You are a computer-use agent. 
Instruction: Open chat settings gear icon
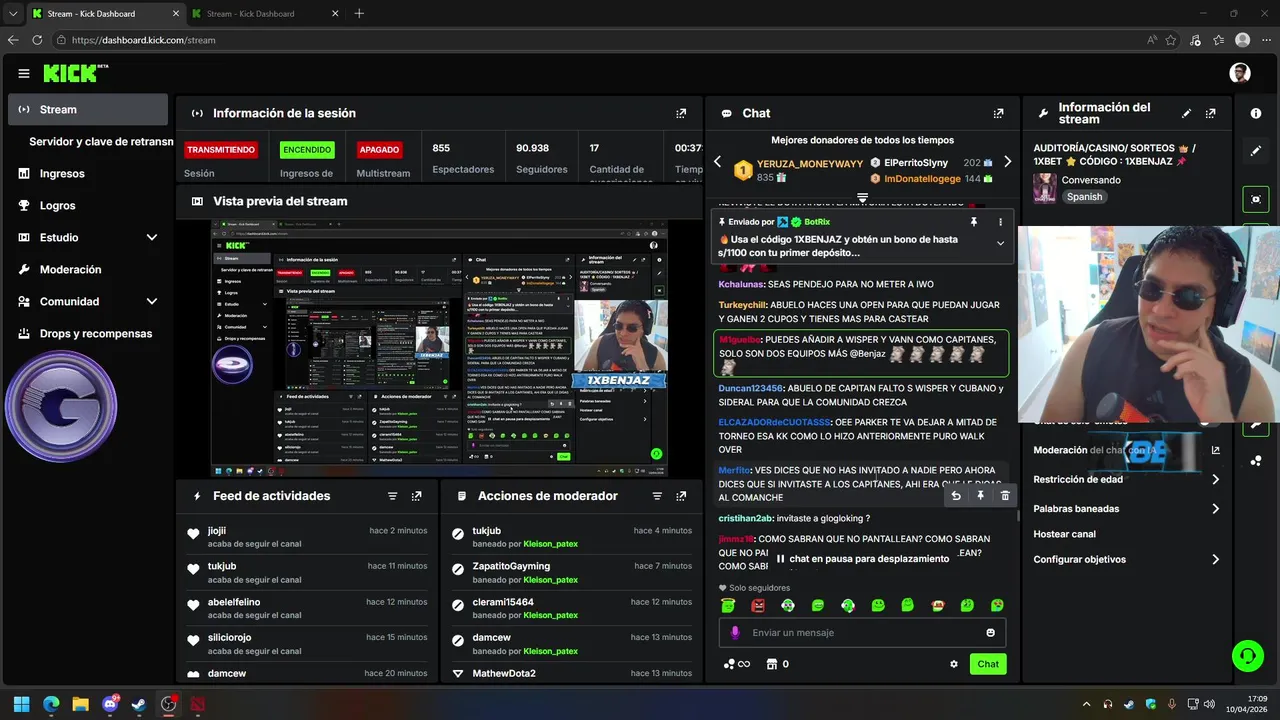click(954, 664)
